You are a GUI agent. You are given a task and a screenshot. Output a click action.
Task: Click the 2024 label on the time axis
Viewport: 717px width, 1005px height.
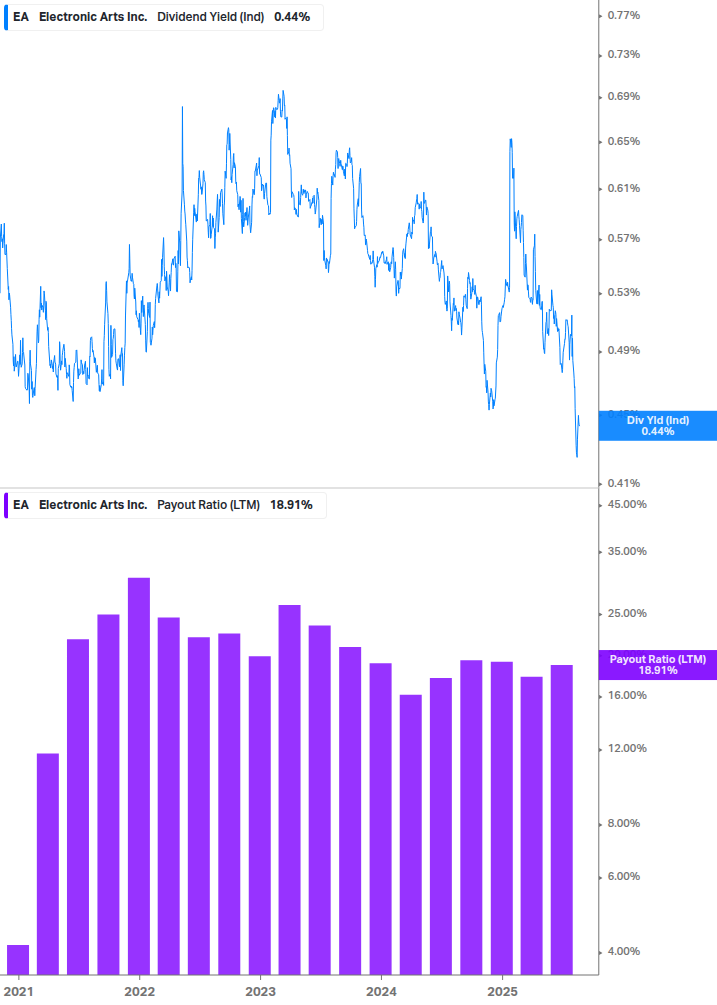(381, 992)
